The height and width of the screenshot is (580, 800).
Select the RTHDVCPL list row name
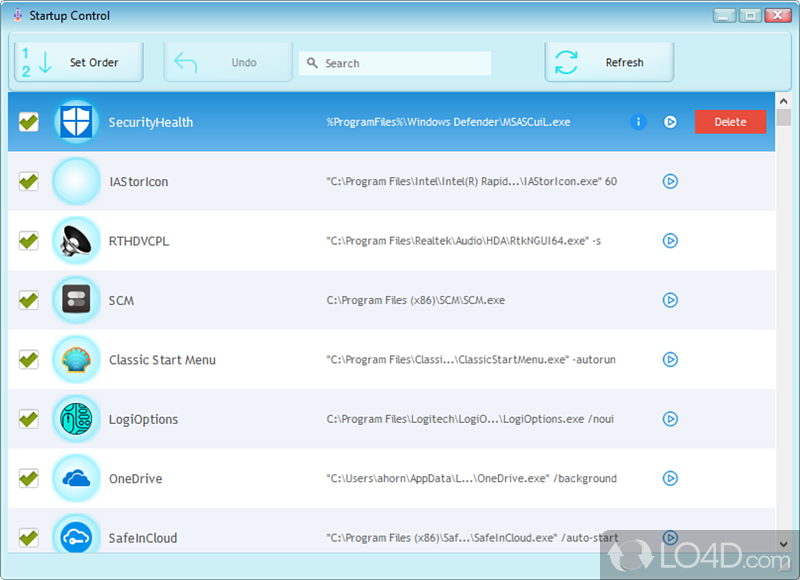pos(138,241)
